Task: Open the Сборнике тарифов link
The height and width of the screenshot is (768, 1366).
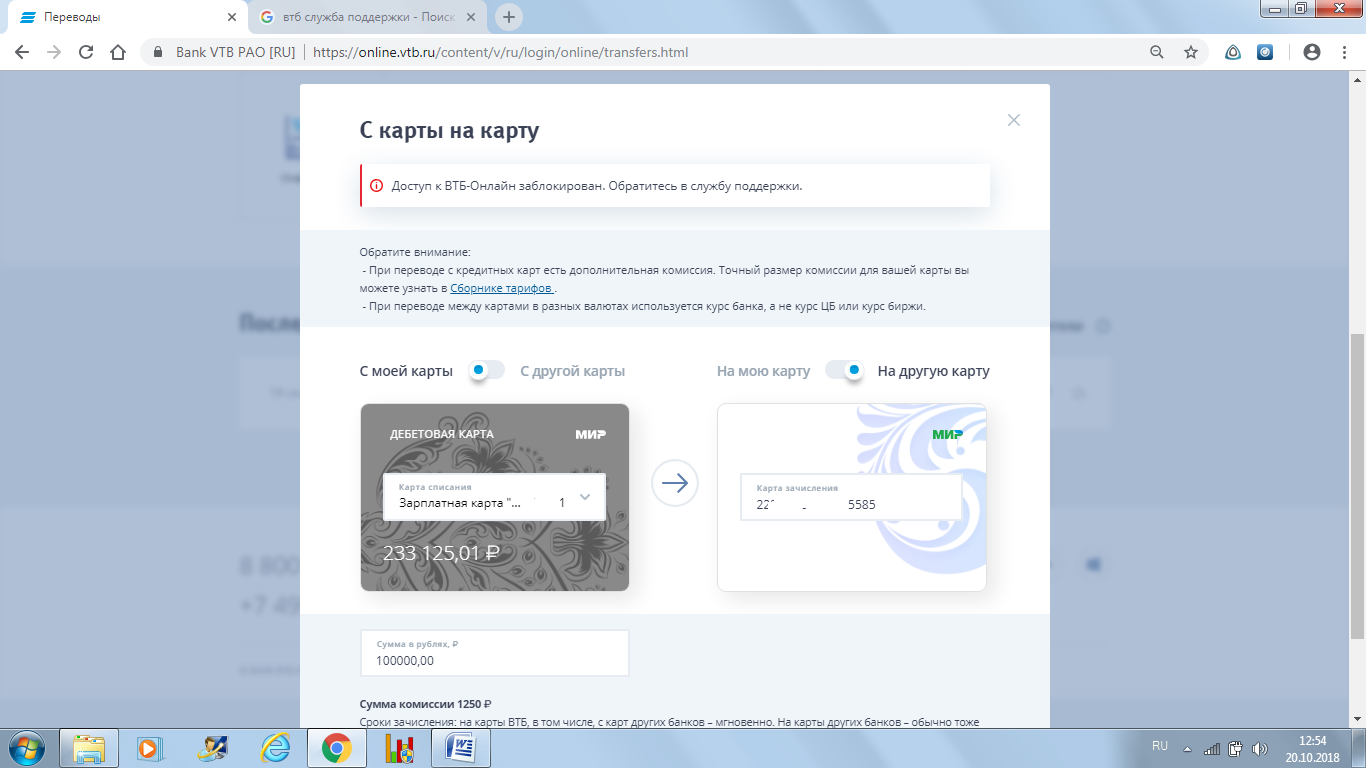Action: [x=501, y=288]
